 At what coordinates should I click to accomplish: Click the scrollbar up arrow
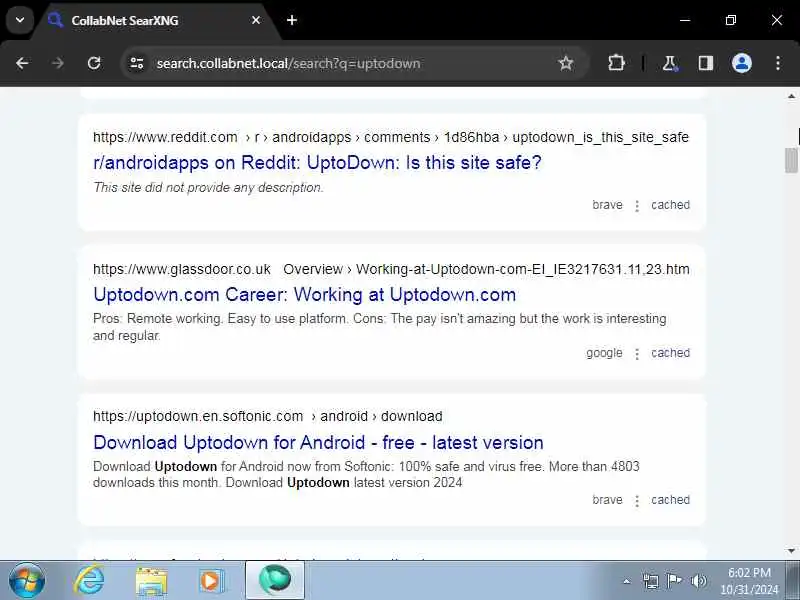tap(791, 96)
